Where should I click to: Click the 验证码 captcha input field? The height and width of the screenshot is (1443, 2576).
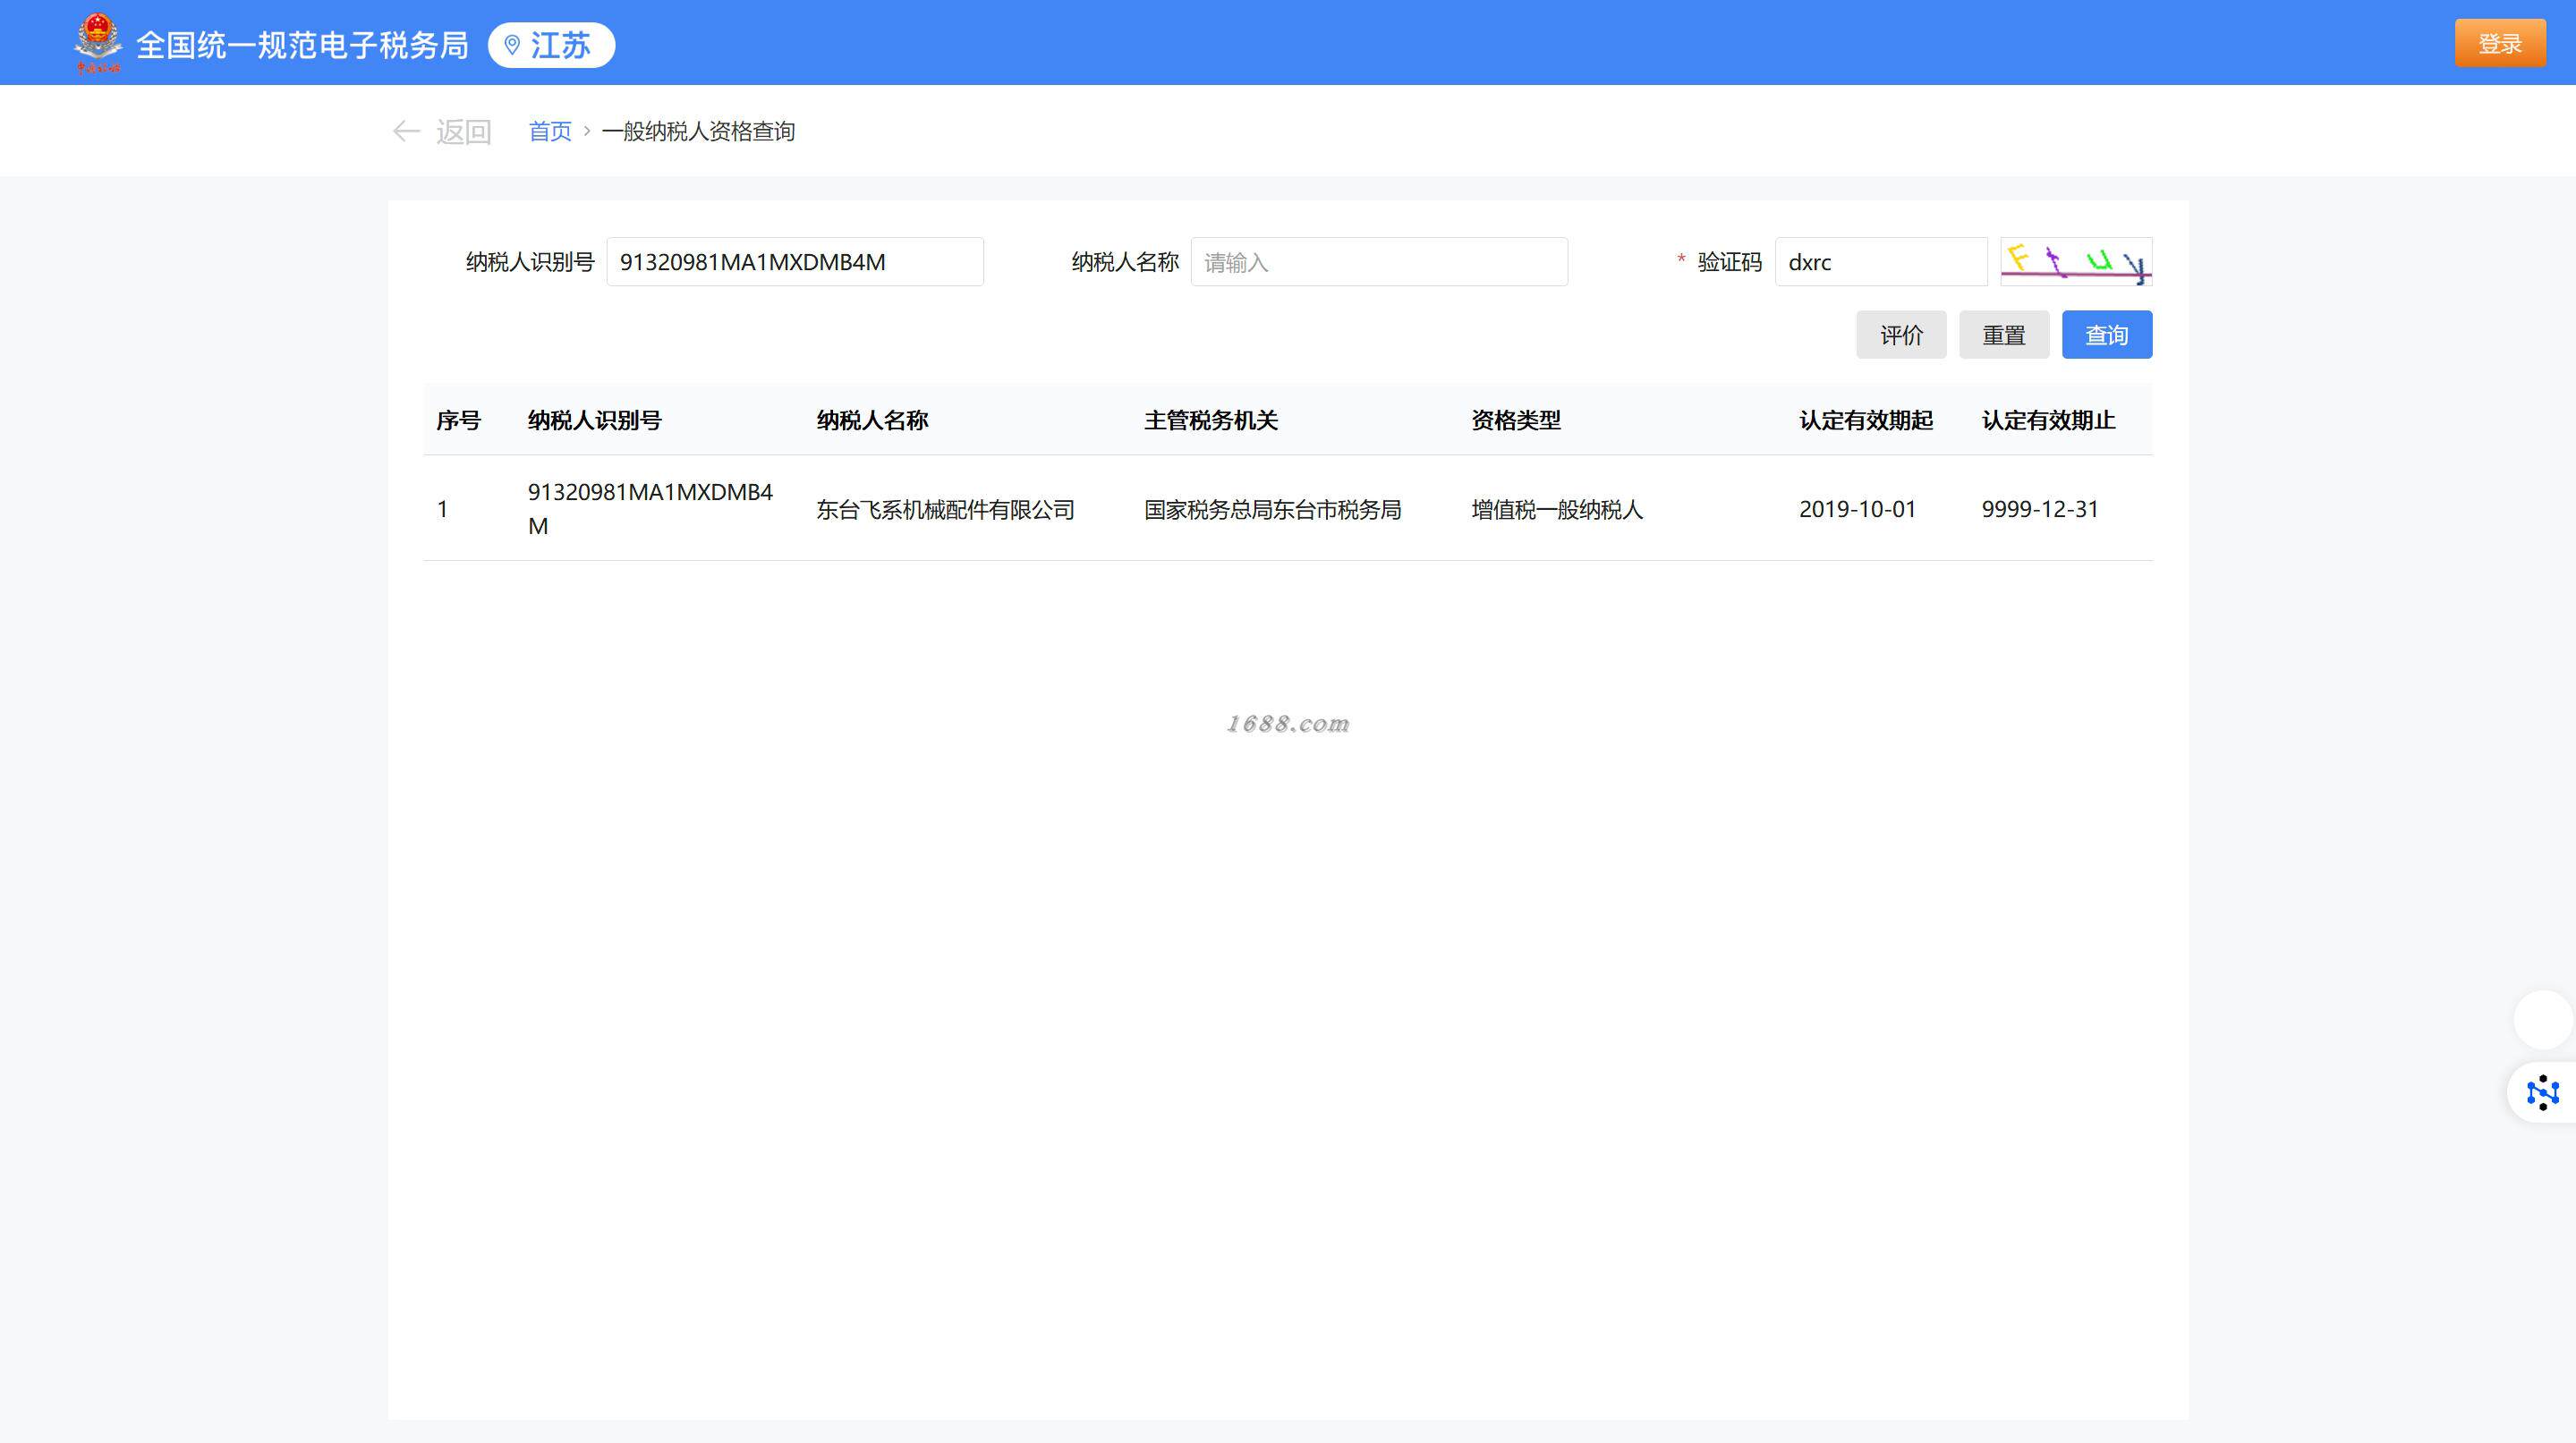(x=1880, y=262)
